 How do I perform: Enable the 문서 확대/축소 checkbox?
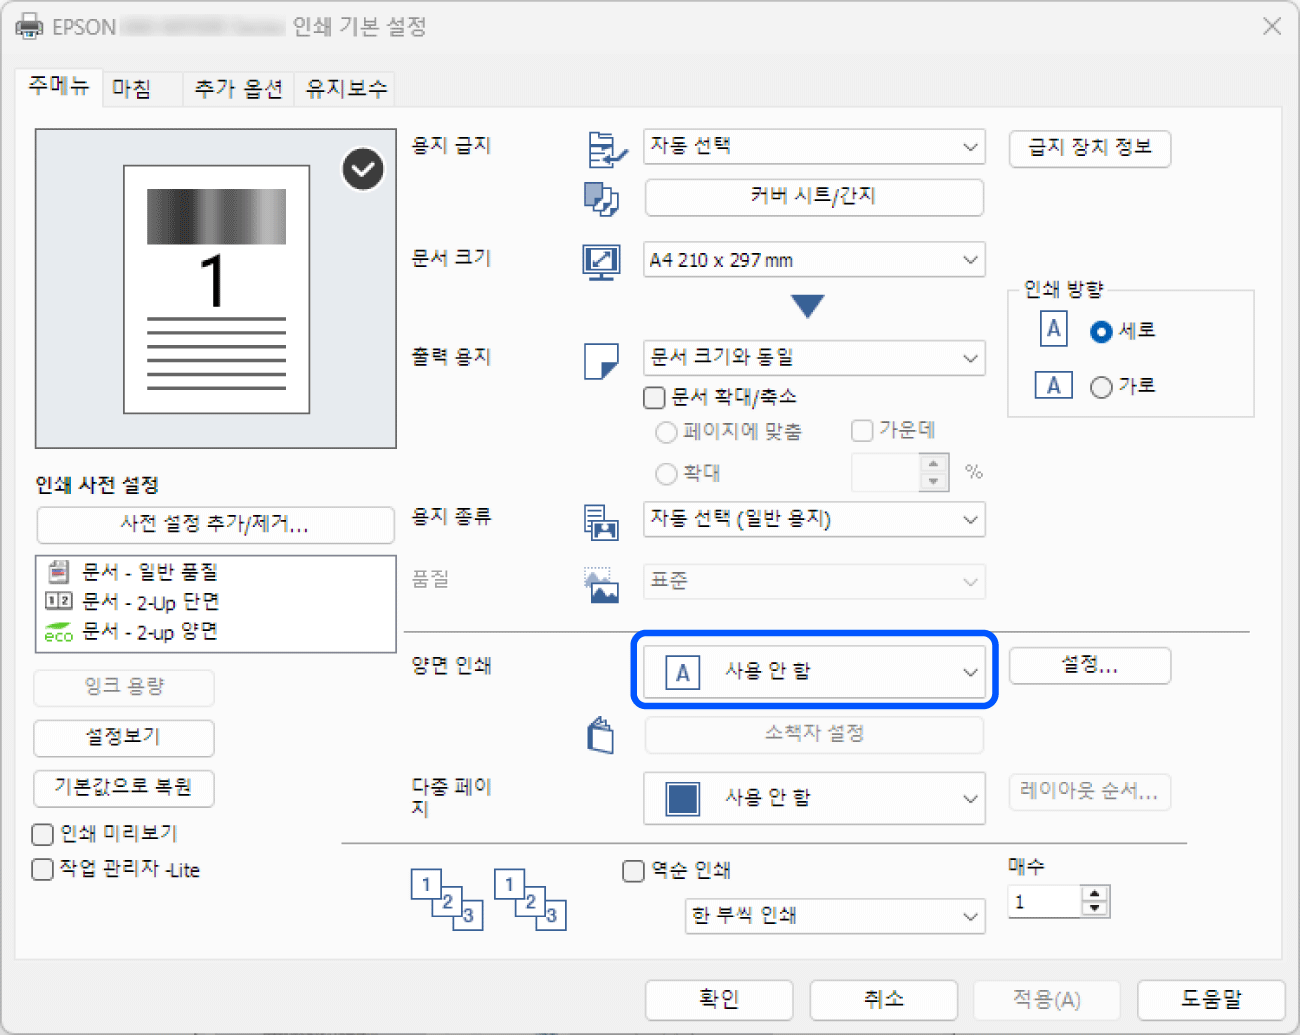tap(655, 398)
